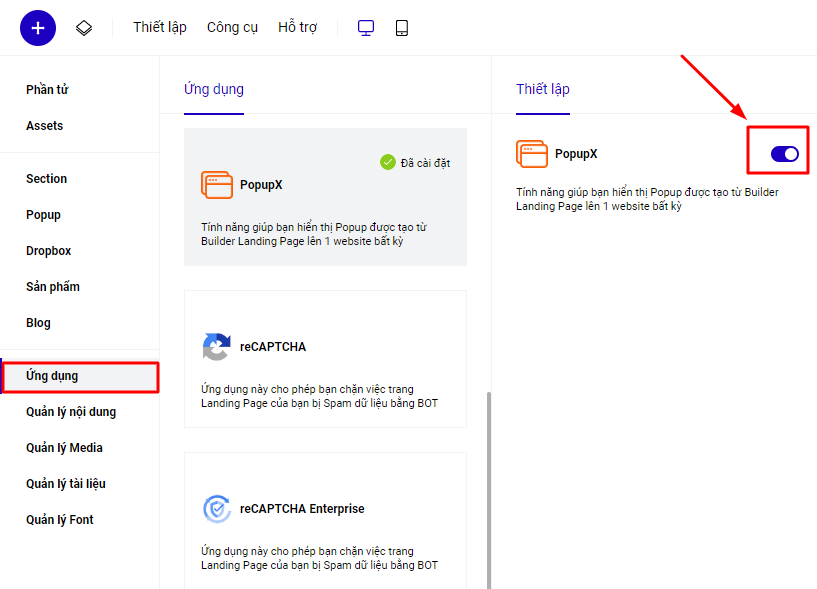The width and height of the screenshot is (817, 589).
Task: Open Popup in the sidebar
Action: tap(43, 215)
